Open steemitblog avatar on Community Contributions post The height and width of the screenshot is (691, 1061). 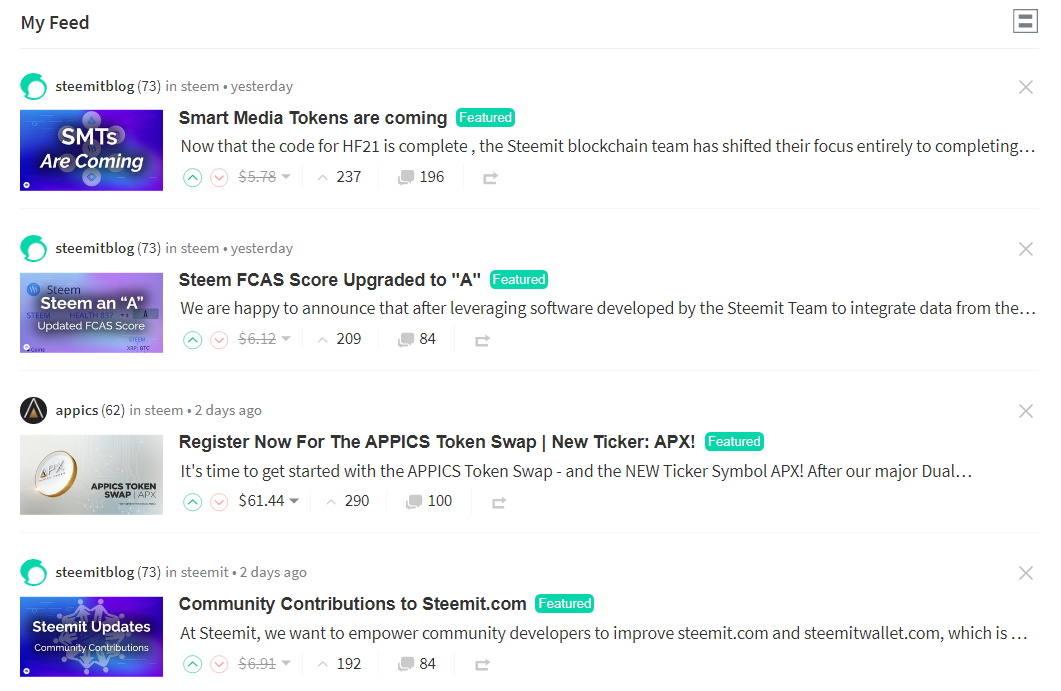pyautogui.click(x=33, y=573)
